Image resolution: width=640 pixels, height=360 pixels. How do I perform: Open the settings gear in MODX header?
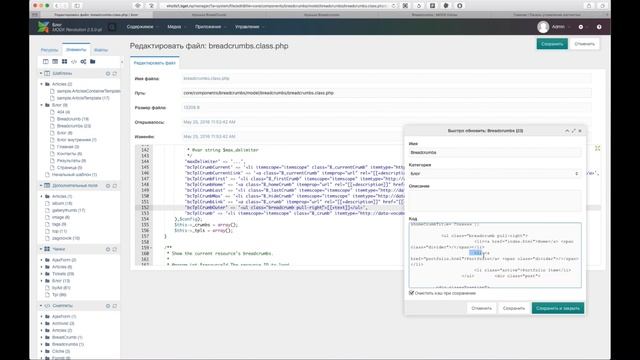click(x=581, y=27)
